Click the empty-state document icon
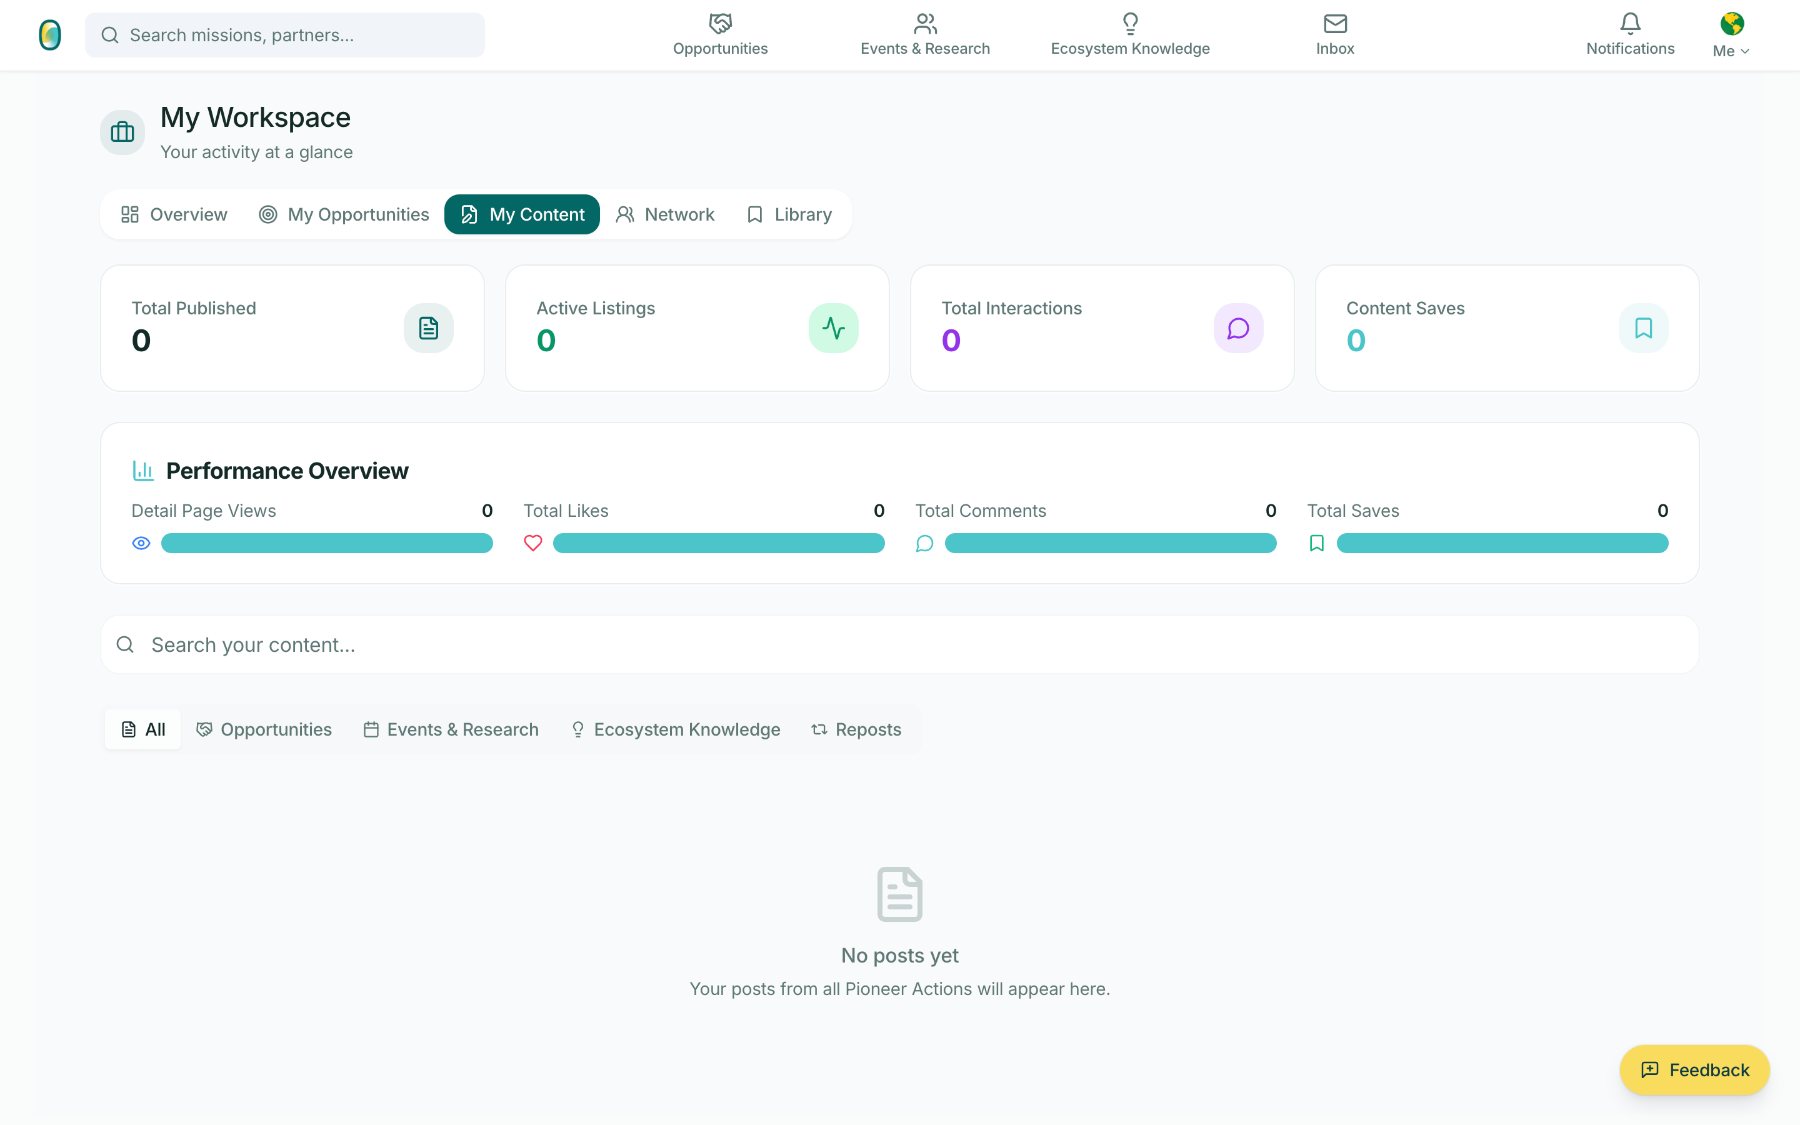This screenshot has width=1800, height=1125. click(x=900, y=894)
